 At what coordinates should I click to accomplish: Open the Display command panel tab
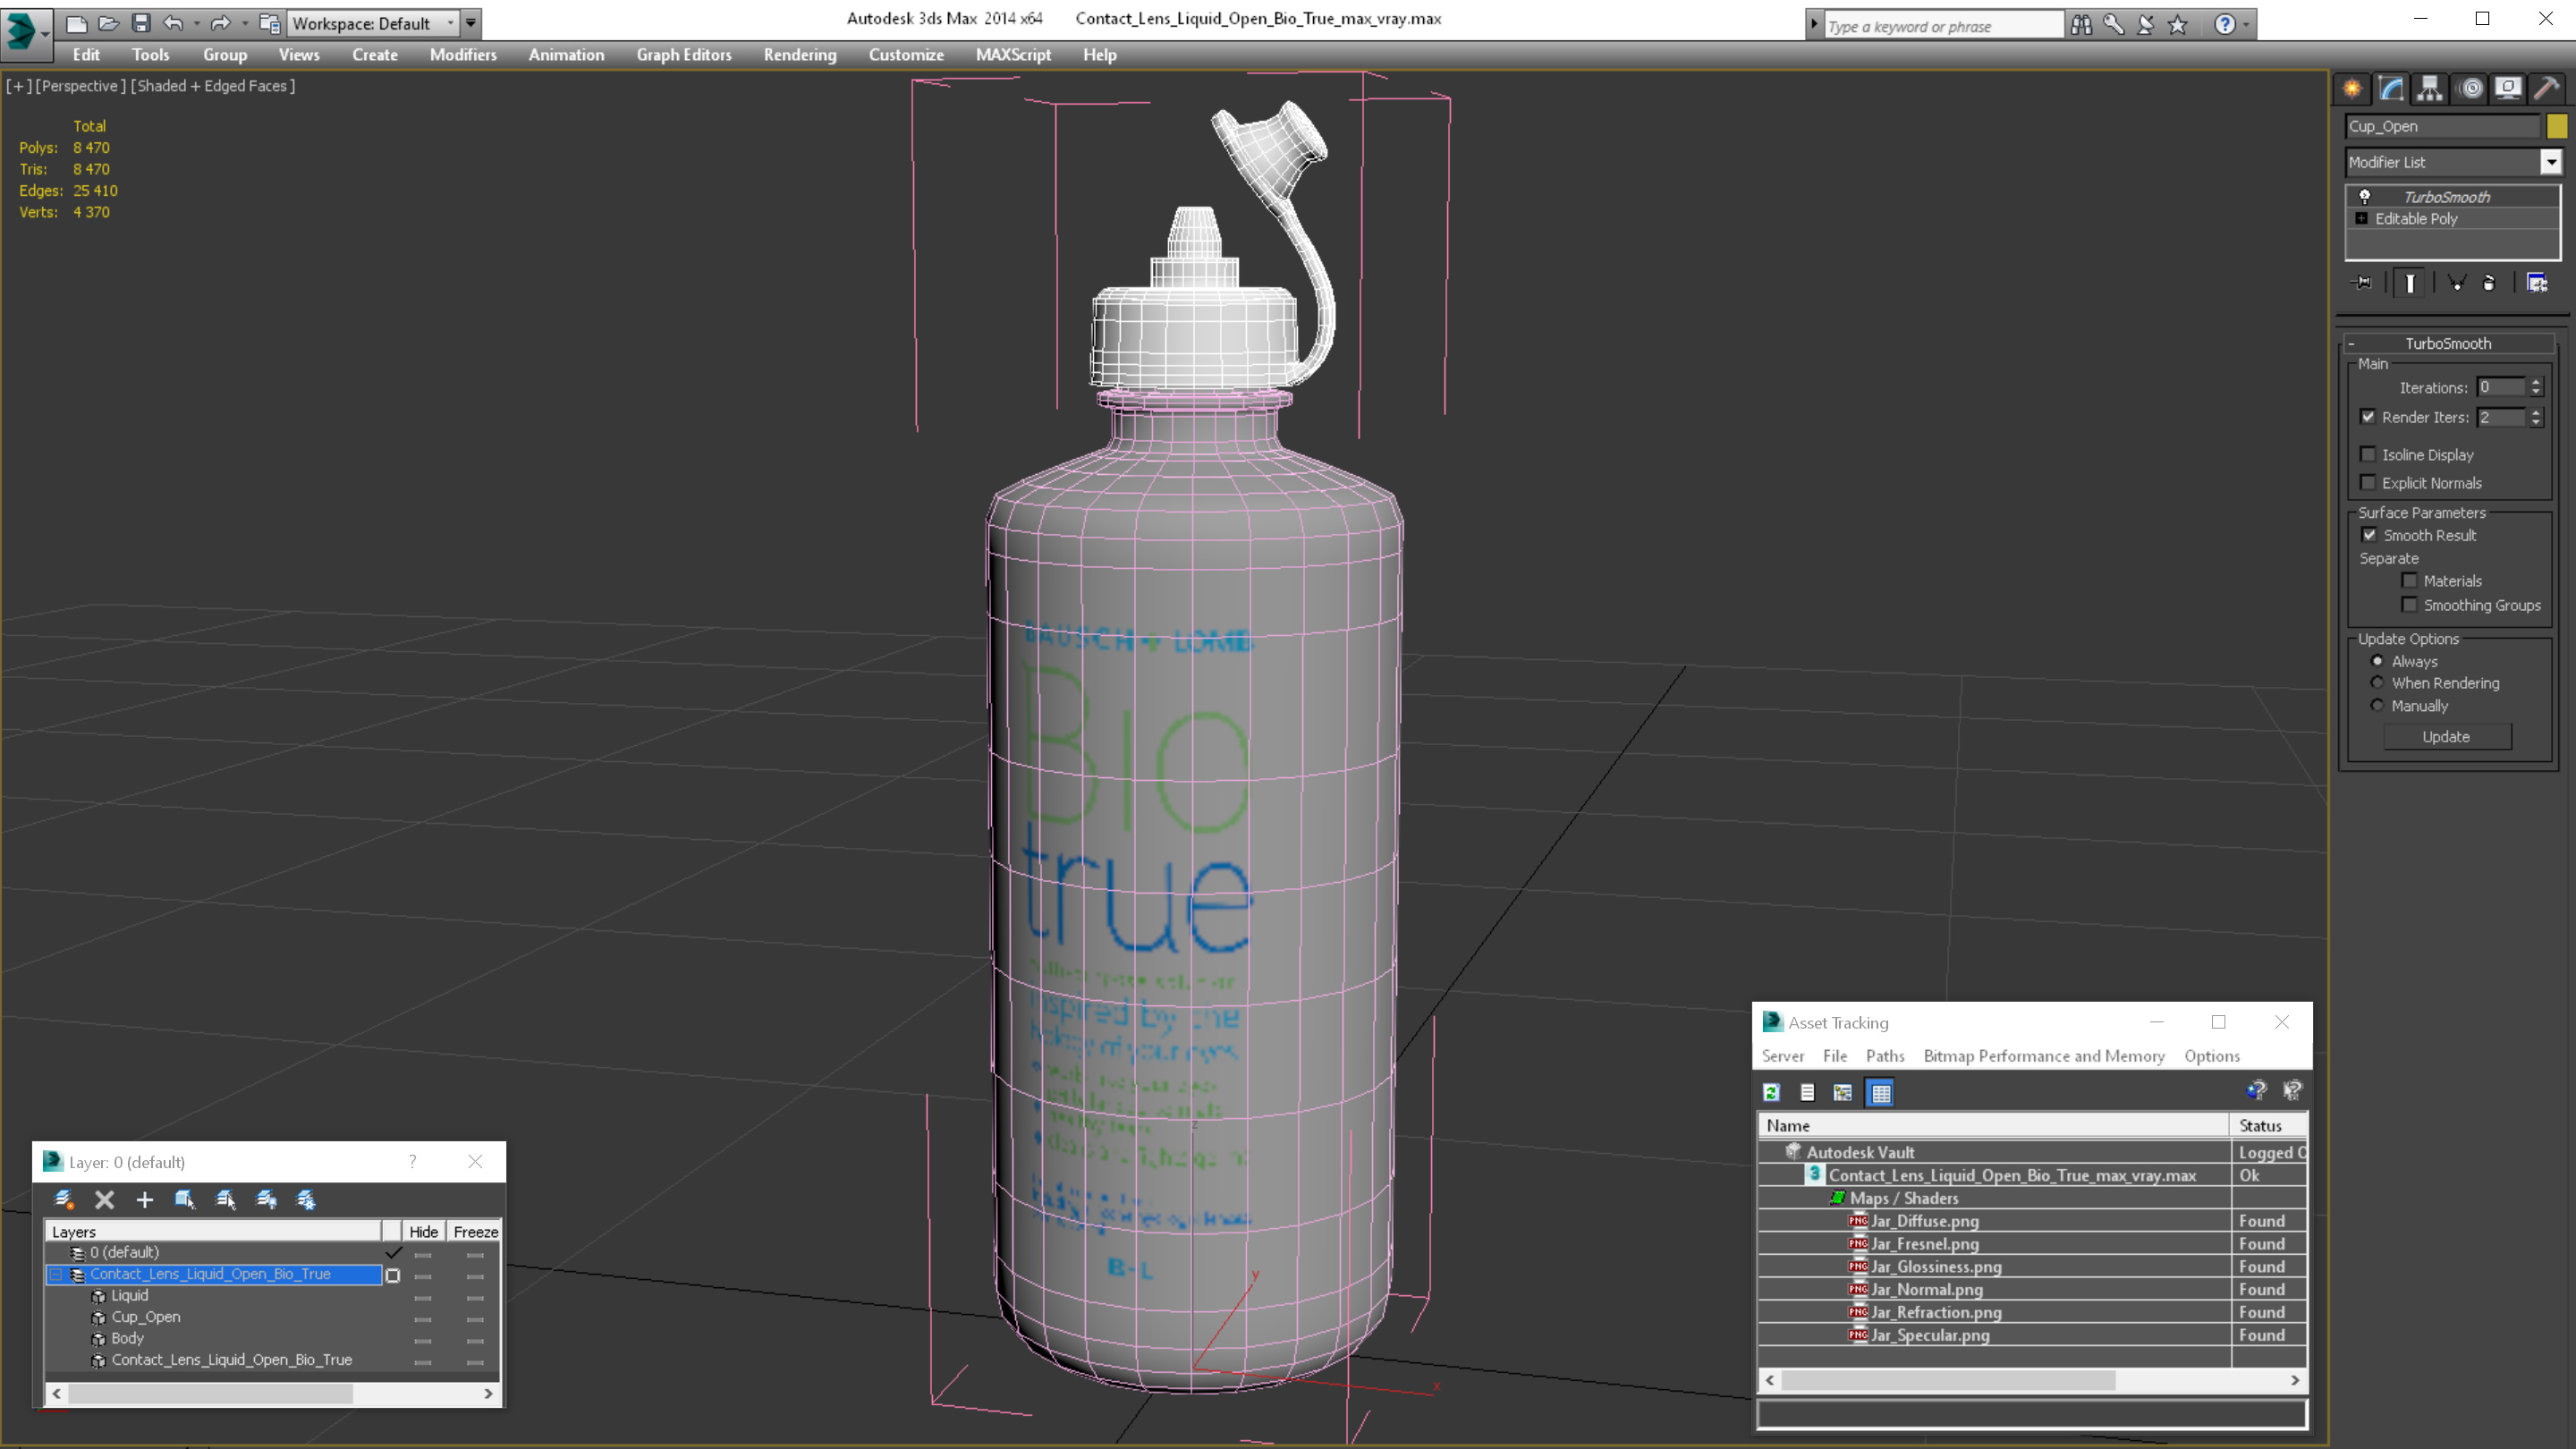(x=2508, y=89)
